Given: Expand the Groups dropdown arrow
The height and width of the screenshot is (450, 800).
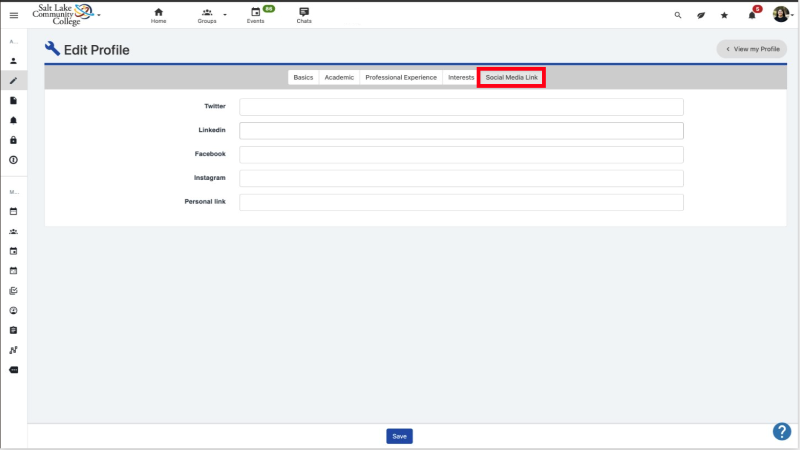Looking at the screenshot, I should [225, 15].
